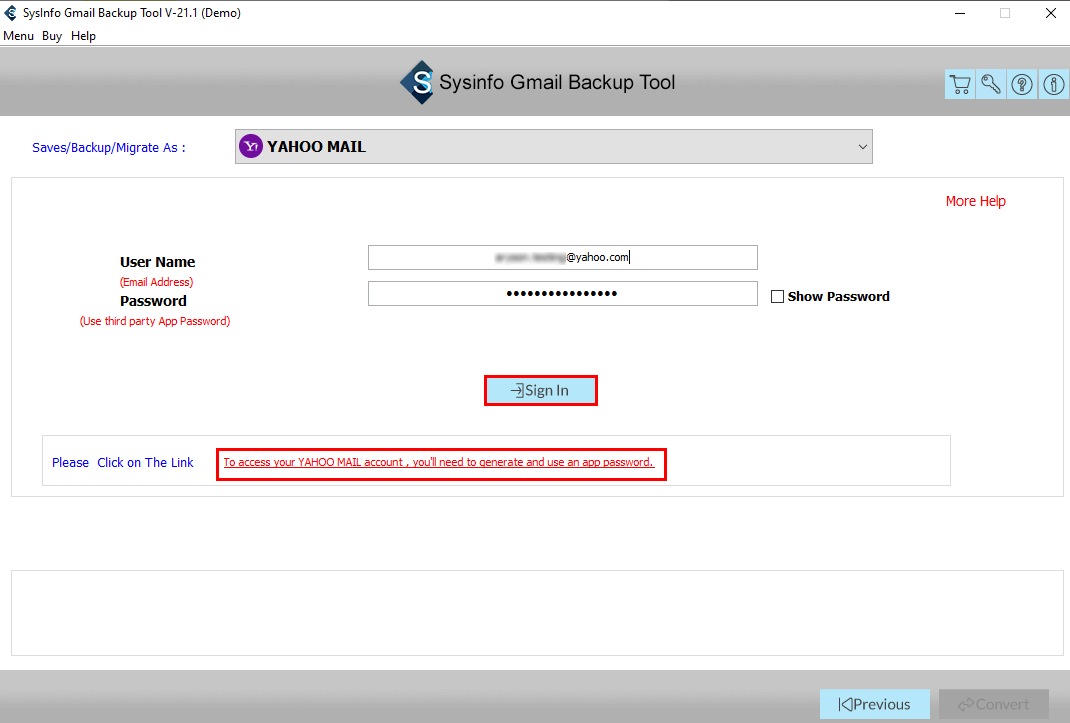The image size is (1070, 723).
Task: Click the app icon in title bar
Action: tap(10, 13)
